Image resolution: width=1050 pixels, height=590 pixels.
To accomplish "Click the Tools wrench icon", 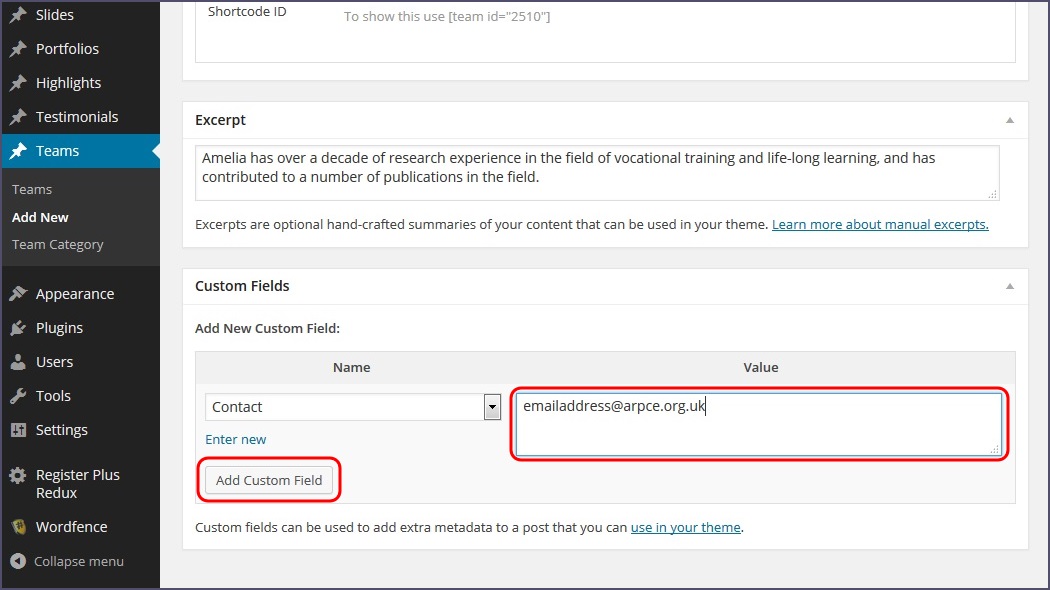I will (x=18, y=396).
